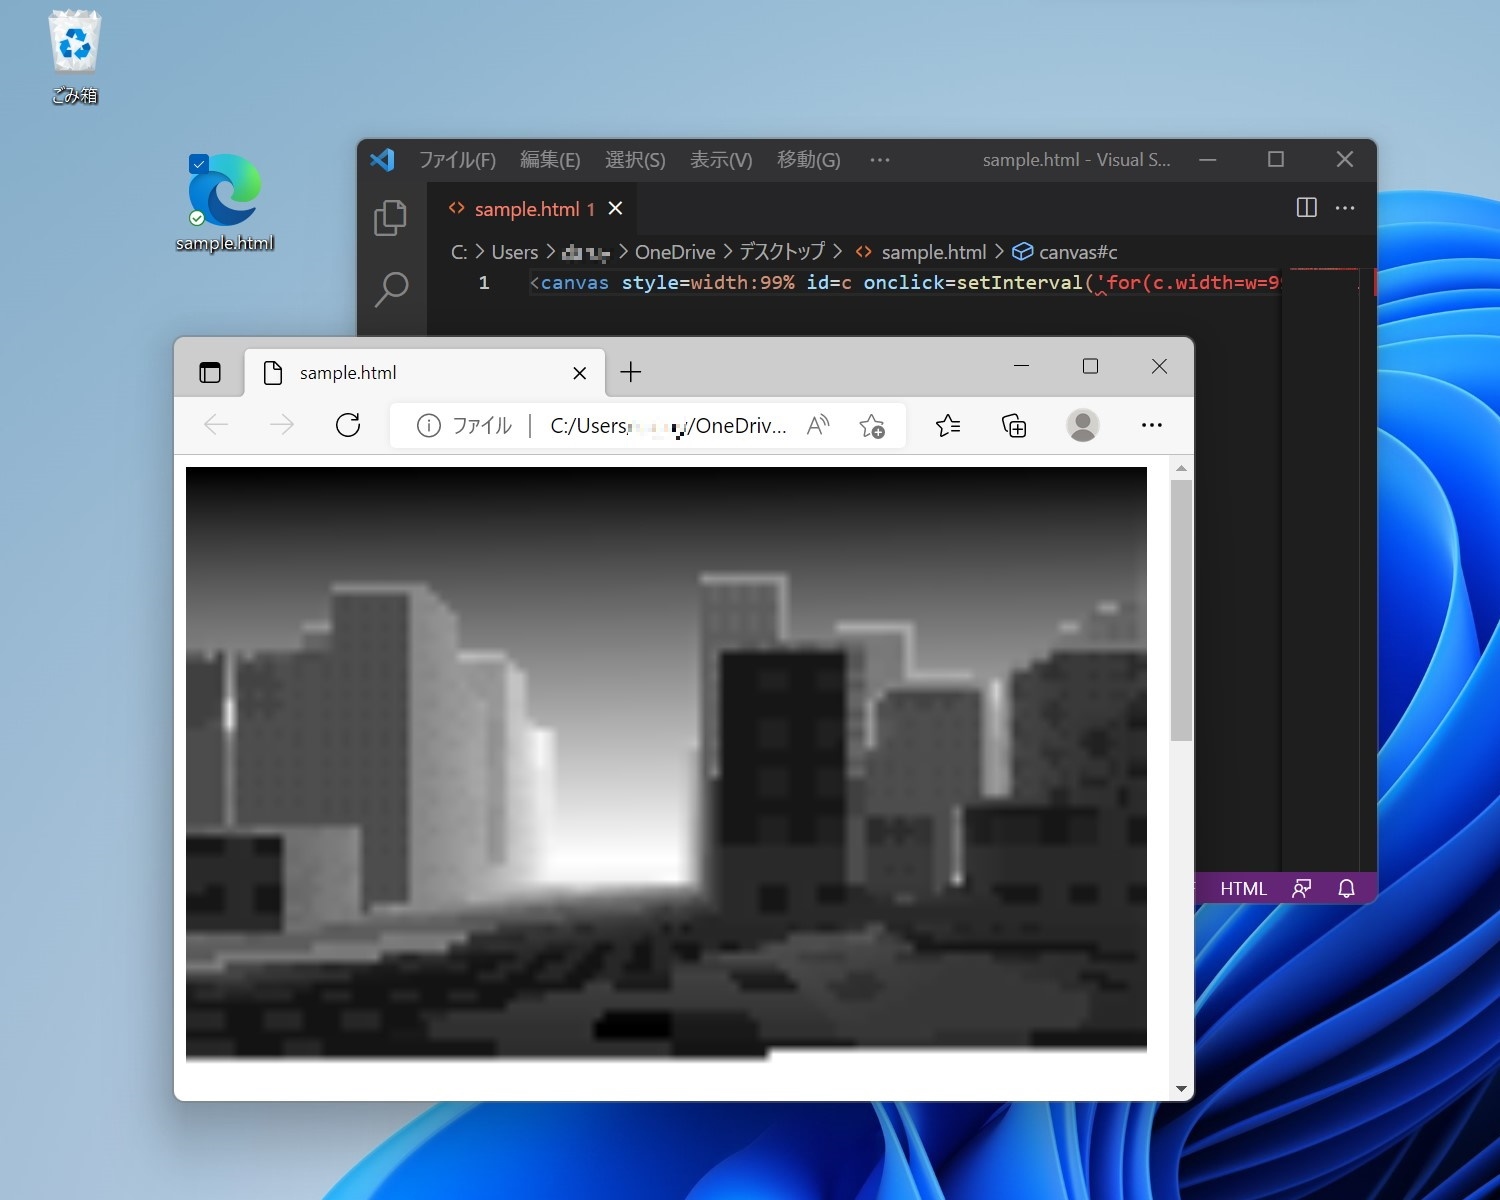Viewport: 1500px width, 1200px height.
Task: Open a new tab in Edge
Action: pyautogui.click(x=631, y=372)
